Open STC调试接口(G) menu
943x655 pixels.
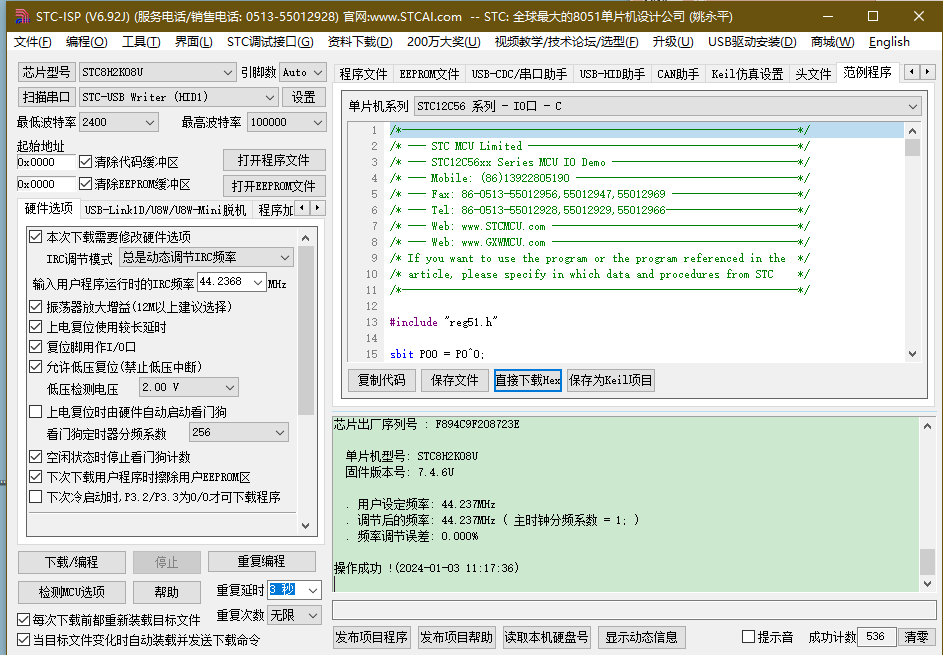point(270,42)
